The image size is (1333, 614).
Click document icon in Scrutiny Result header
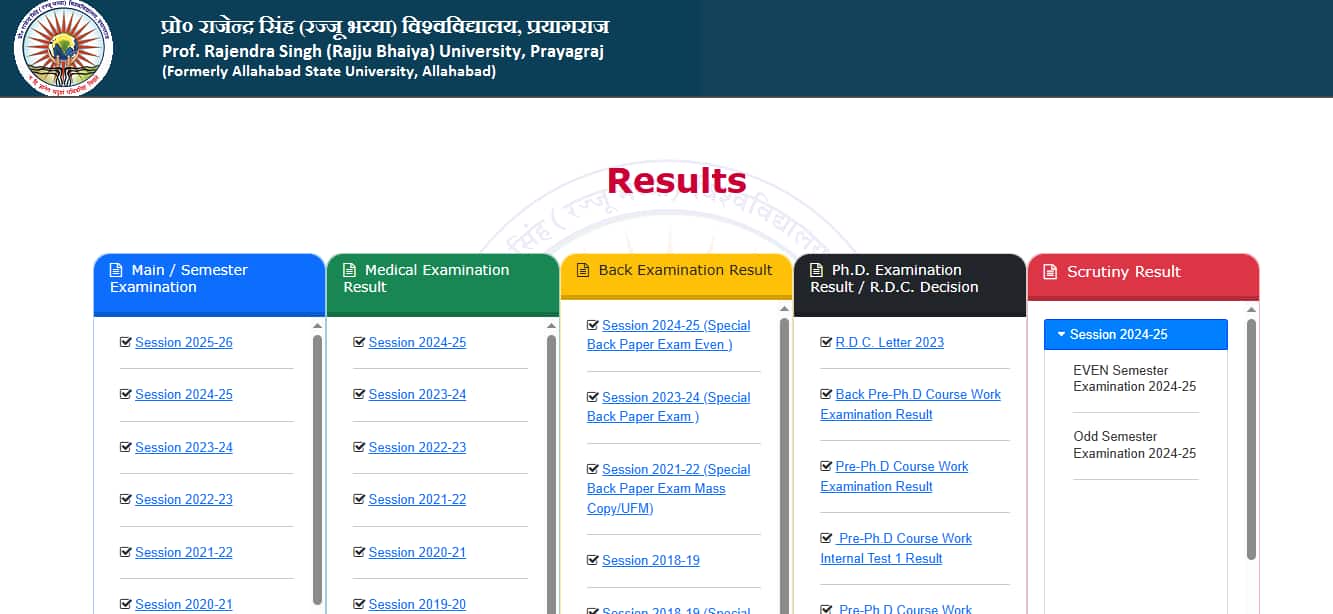pyautogui.click(x=1050, y=272)
